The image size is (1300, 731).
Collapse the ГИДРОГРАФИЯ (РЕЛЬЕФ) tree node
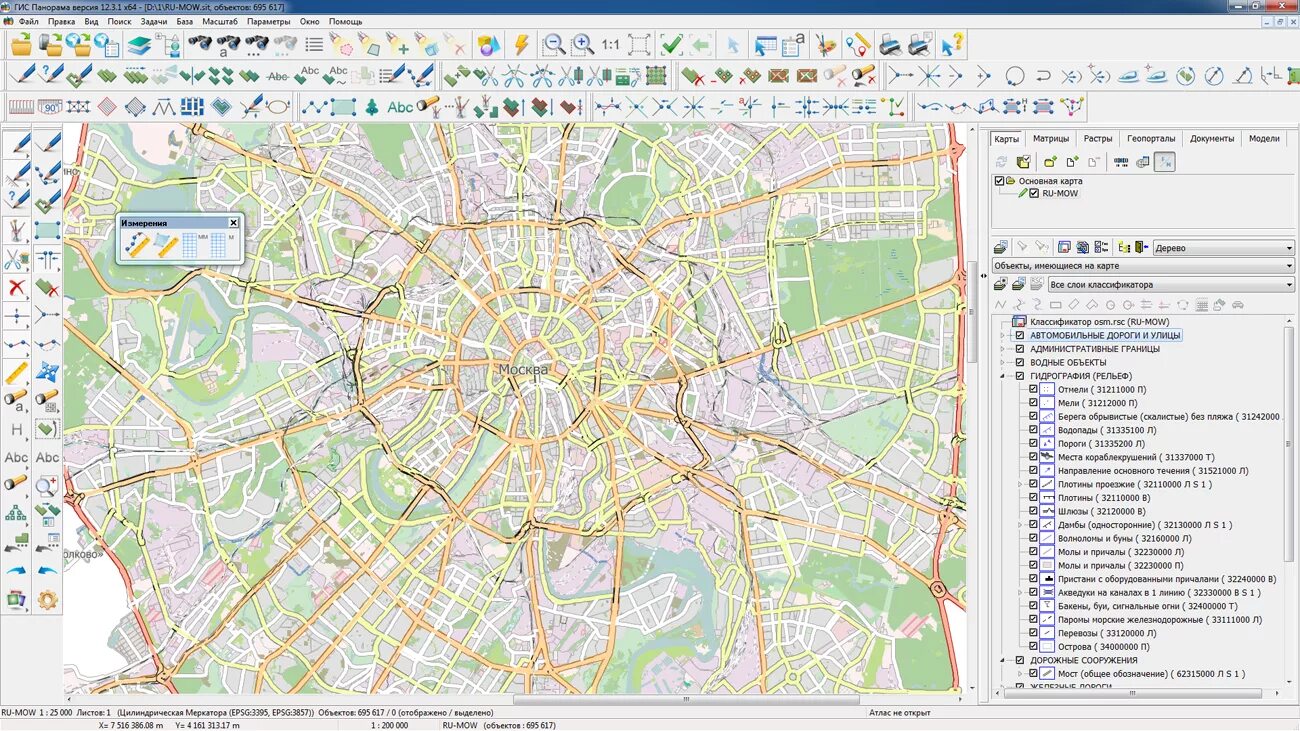[x=1004, y=376]
